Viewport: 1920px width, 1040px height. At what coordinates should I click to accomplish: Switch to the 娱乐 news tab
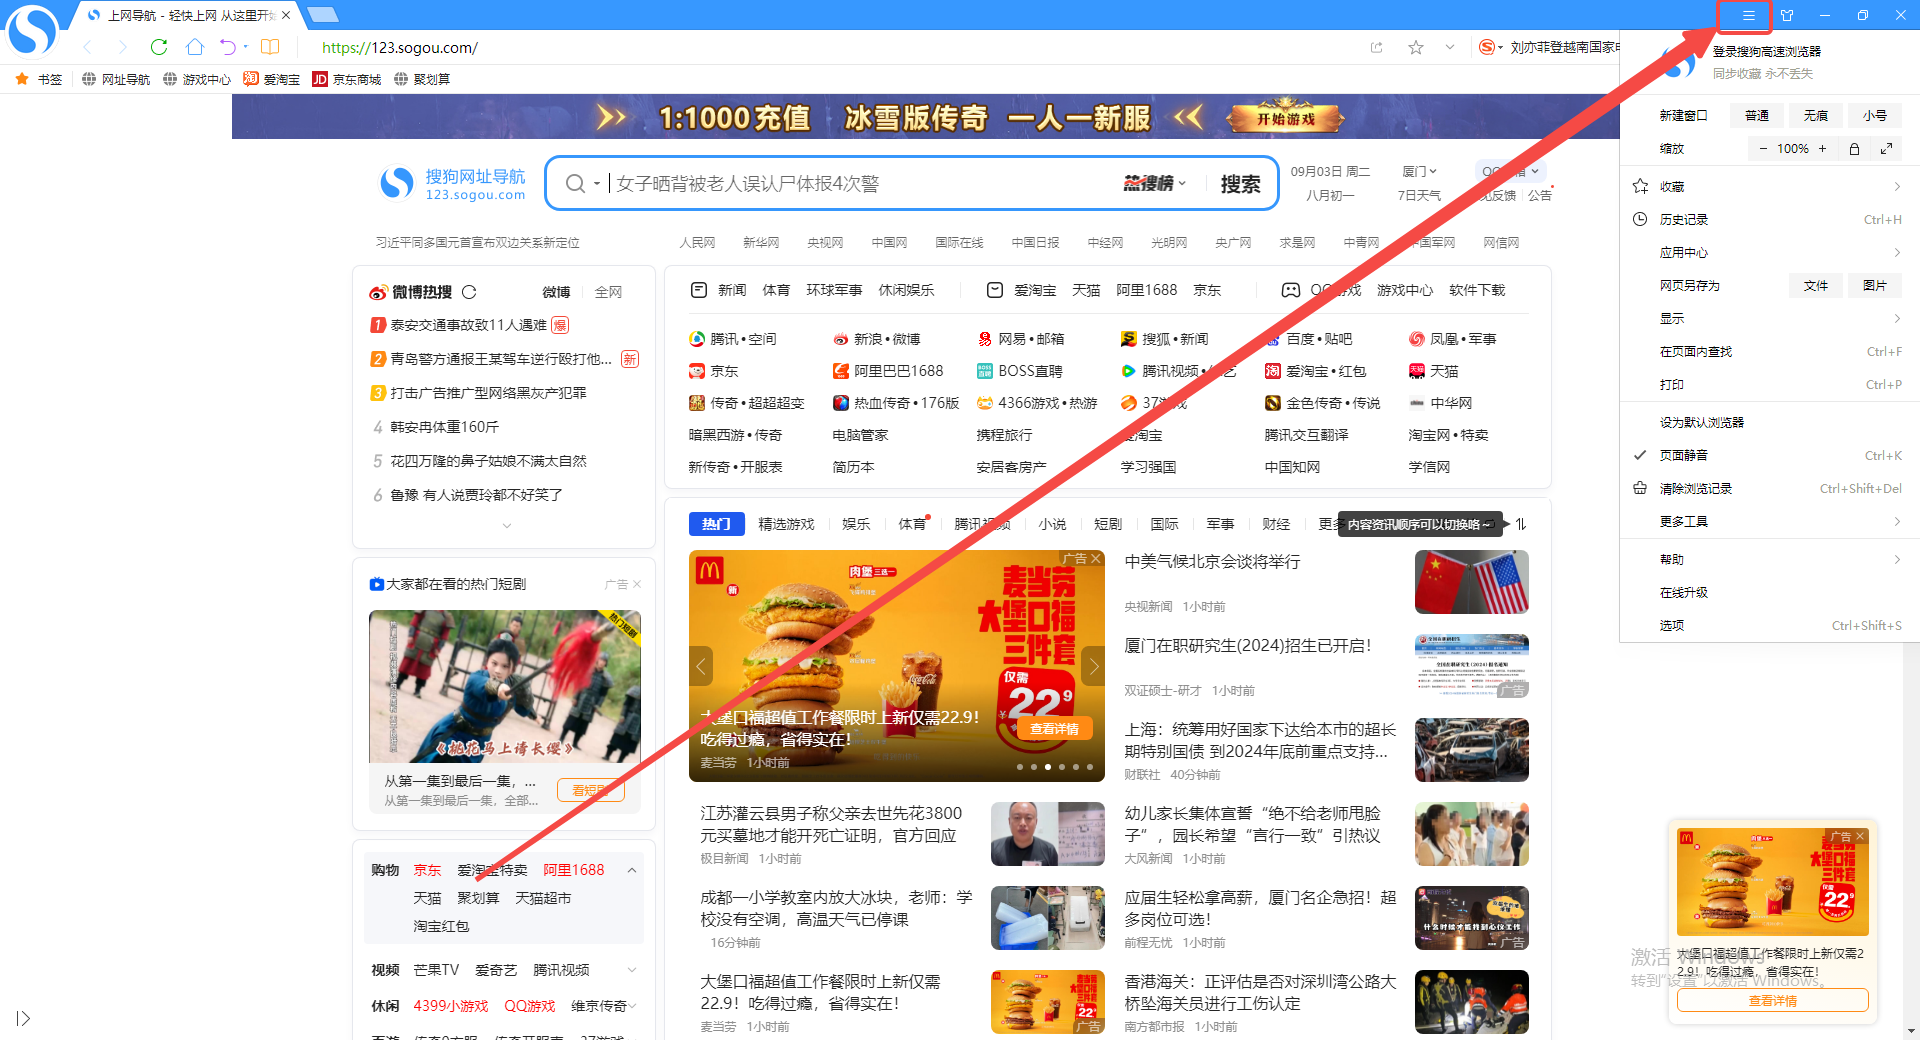(856, 524)
